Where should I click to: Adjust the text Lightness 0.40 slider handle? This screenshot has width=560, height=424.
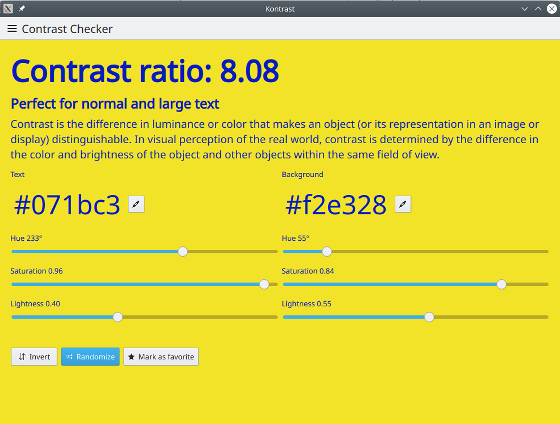pyautogui.click(x=118, y=317)
